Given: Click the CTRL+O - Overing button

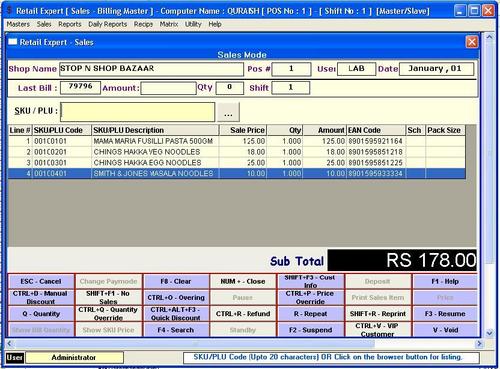Looking at the screenshot, I should pos(176,297).
